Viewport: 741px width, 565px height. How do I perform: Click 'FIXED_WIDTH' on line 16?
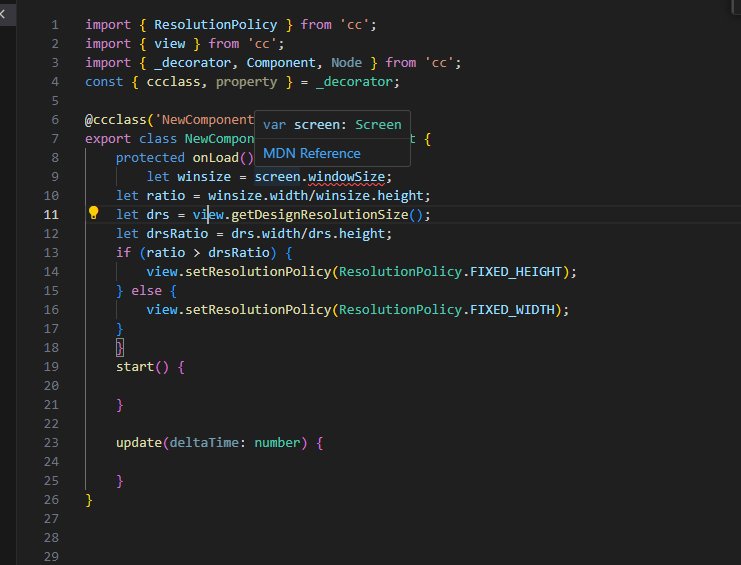tap(512, 309)
